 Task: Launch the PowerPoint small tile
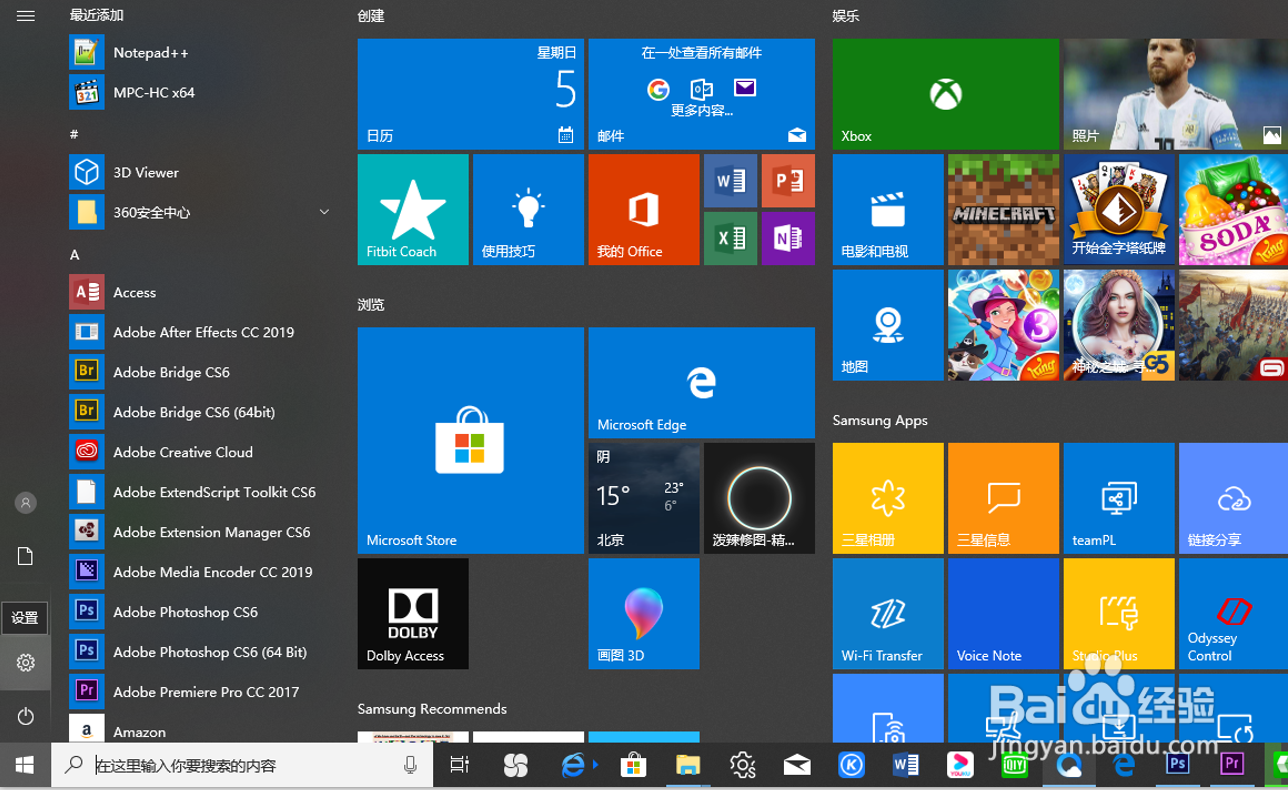point(788,181)
